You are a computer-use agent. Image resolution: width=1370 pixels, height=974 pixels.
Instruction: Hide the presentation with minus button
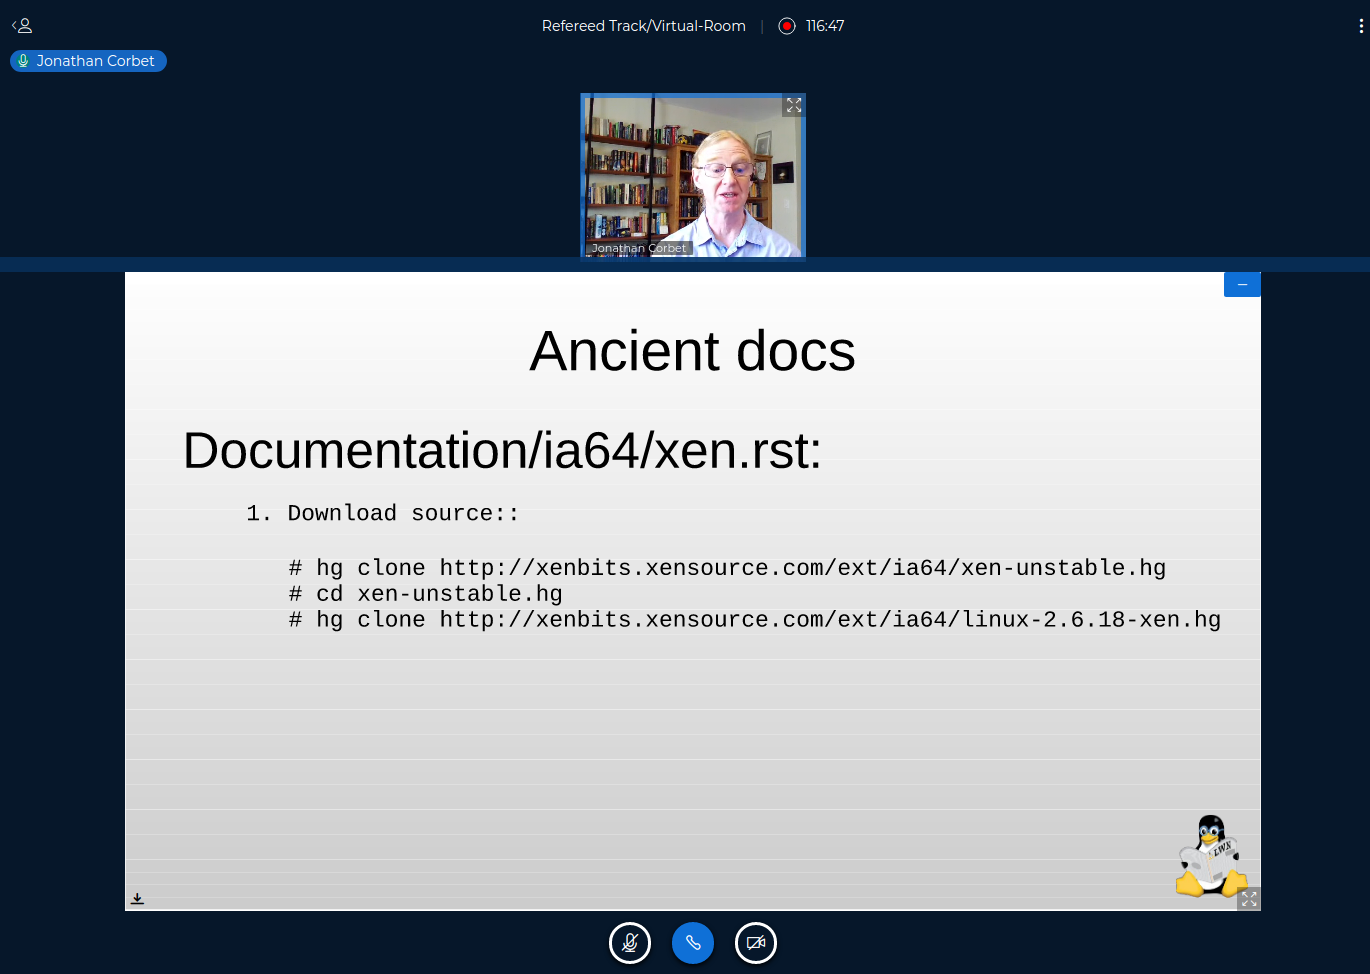(x=1242, y=285)
